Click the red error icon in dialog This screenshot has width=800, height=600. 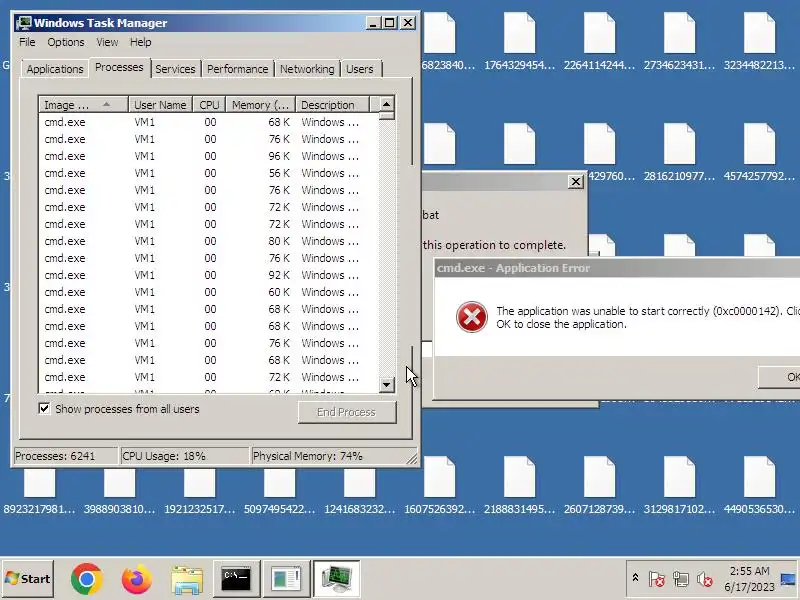(471, 317)
